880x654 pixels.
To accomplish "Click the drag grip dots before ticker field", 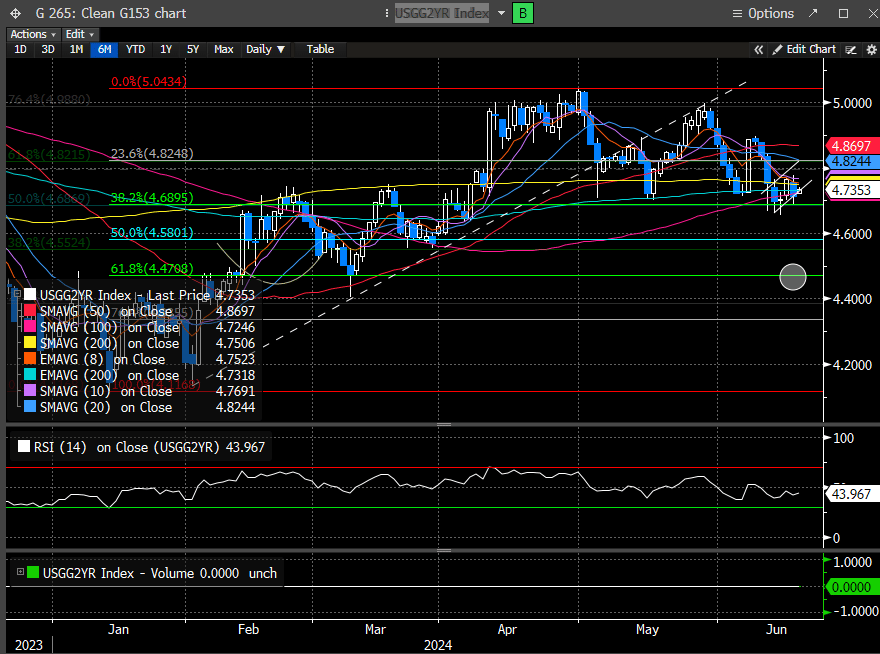I will click(389, 14).
